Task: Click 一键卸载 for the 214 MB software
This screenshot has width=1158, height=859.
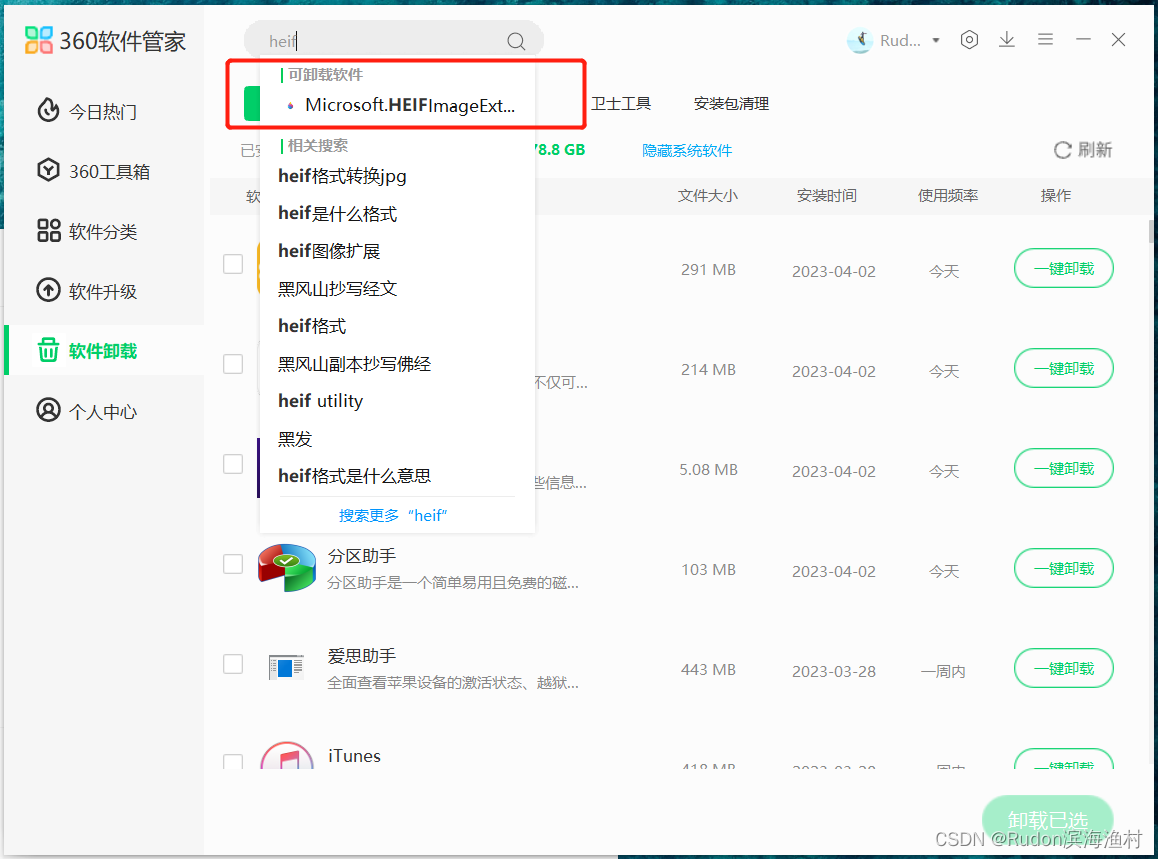Action: click(1063, 369)
